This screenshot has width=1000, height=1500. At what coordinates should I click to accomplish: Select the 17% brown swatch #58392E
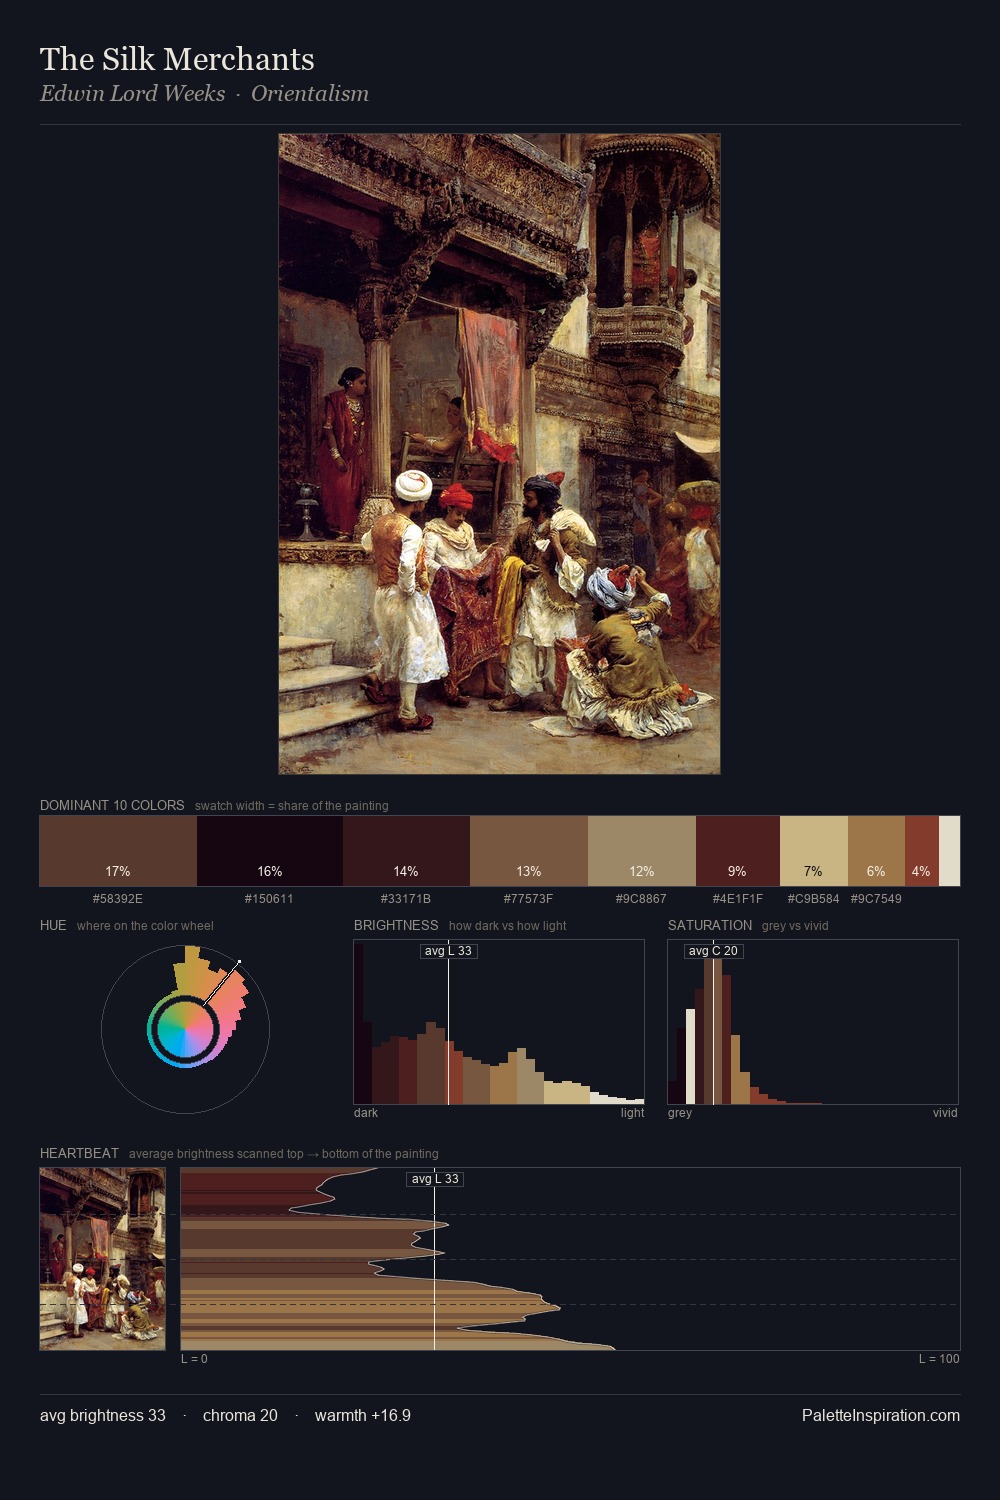(x=118, y=851)
